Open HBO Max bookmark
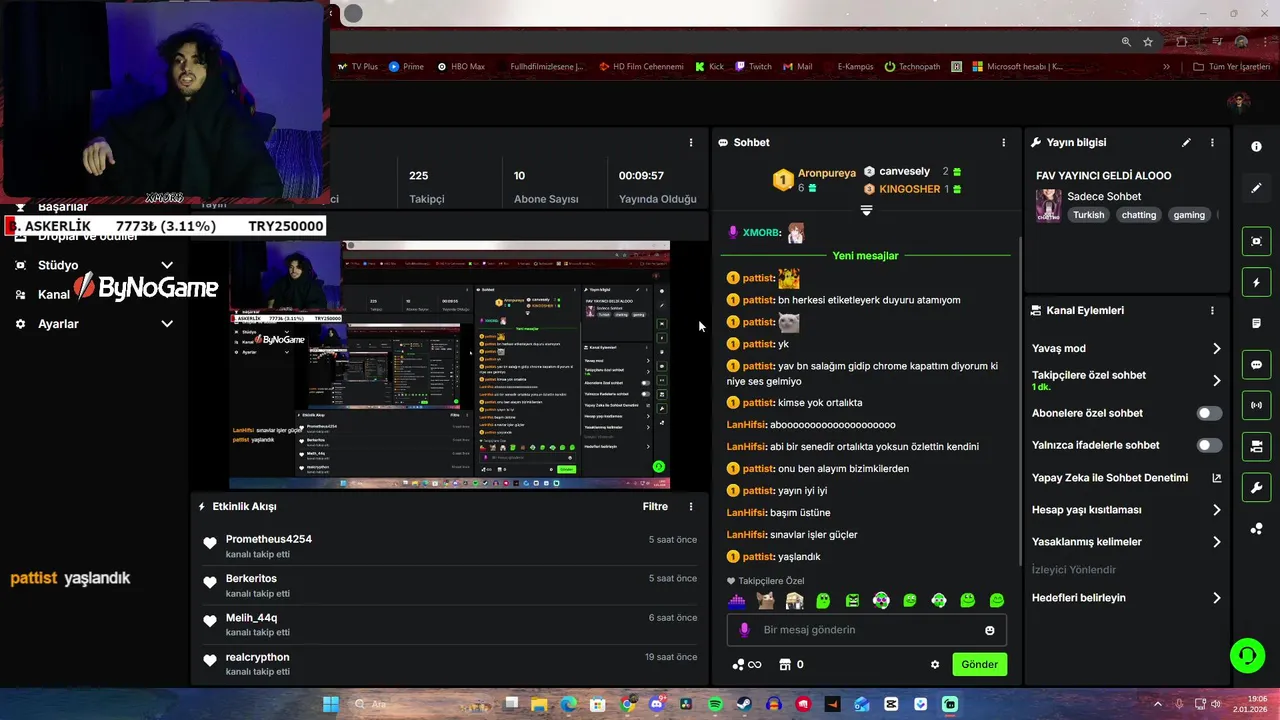Viewport: 1280px width, 720px height. (x=461, y=67)
